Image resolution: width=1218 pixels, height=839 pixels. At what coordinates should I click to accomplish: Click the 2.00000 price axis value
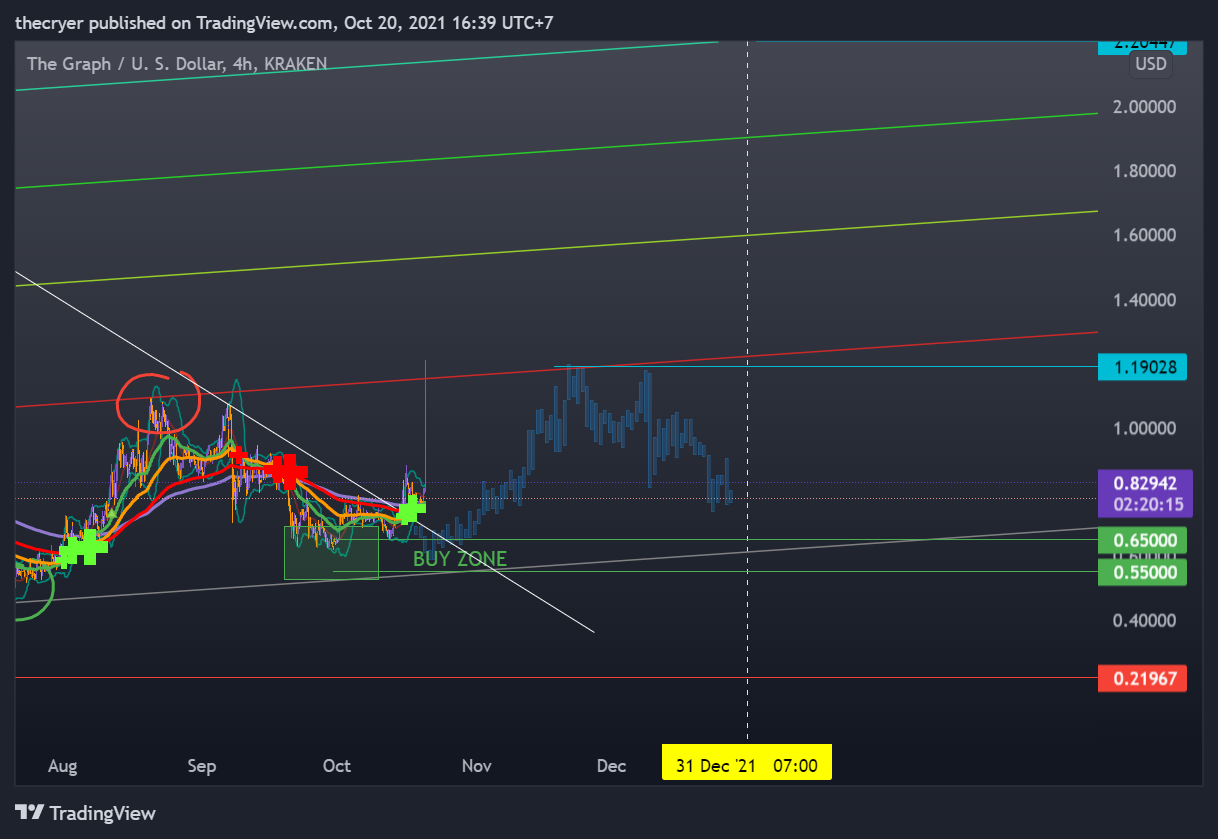(1144, 107)
